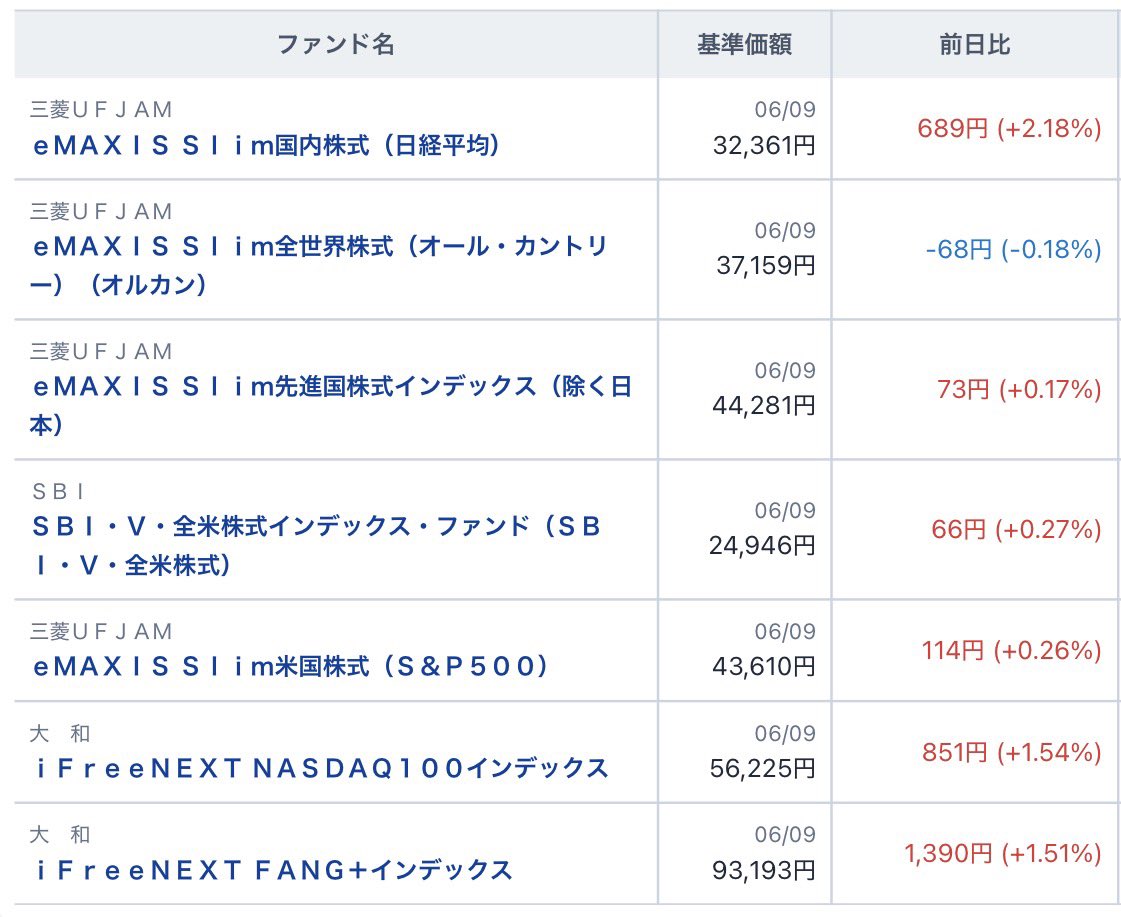Open eMAXIS Slim全世界株式（オール・カントリー） link

[319, 265]
